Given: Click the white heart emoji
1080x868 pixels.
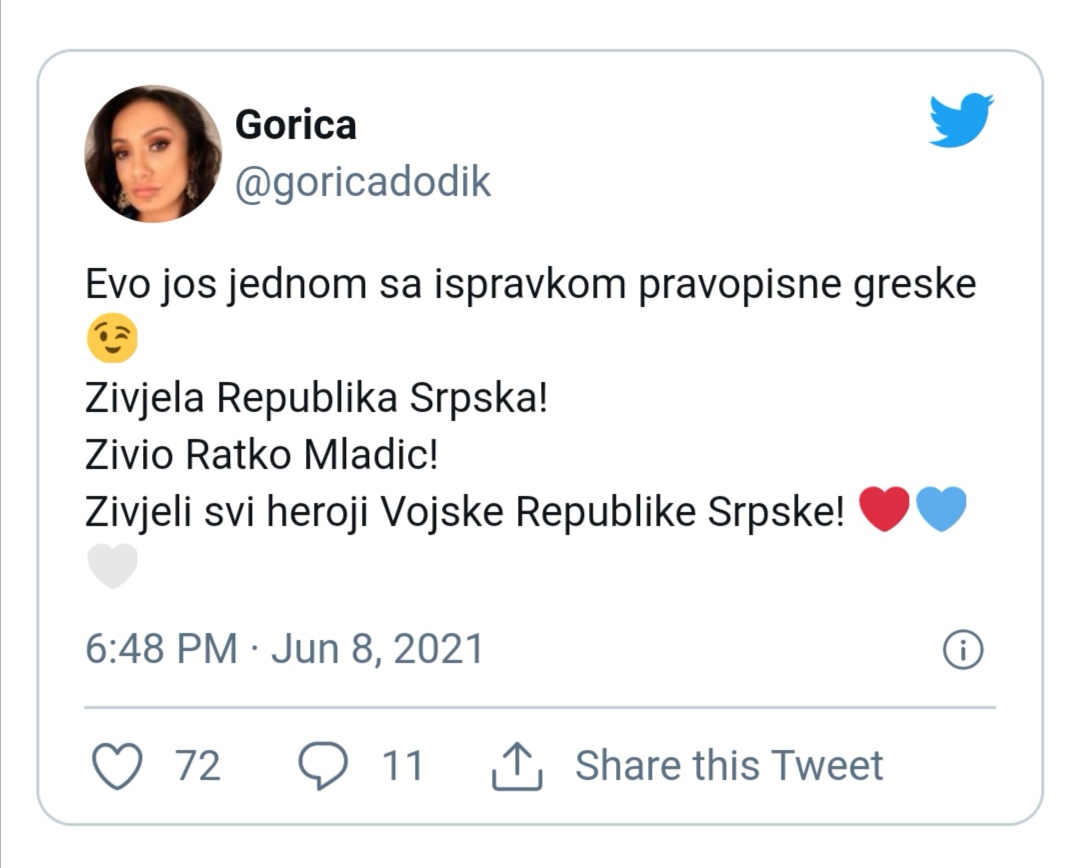Looking at the screenshot, I should pos(112,566).
